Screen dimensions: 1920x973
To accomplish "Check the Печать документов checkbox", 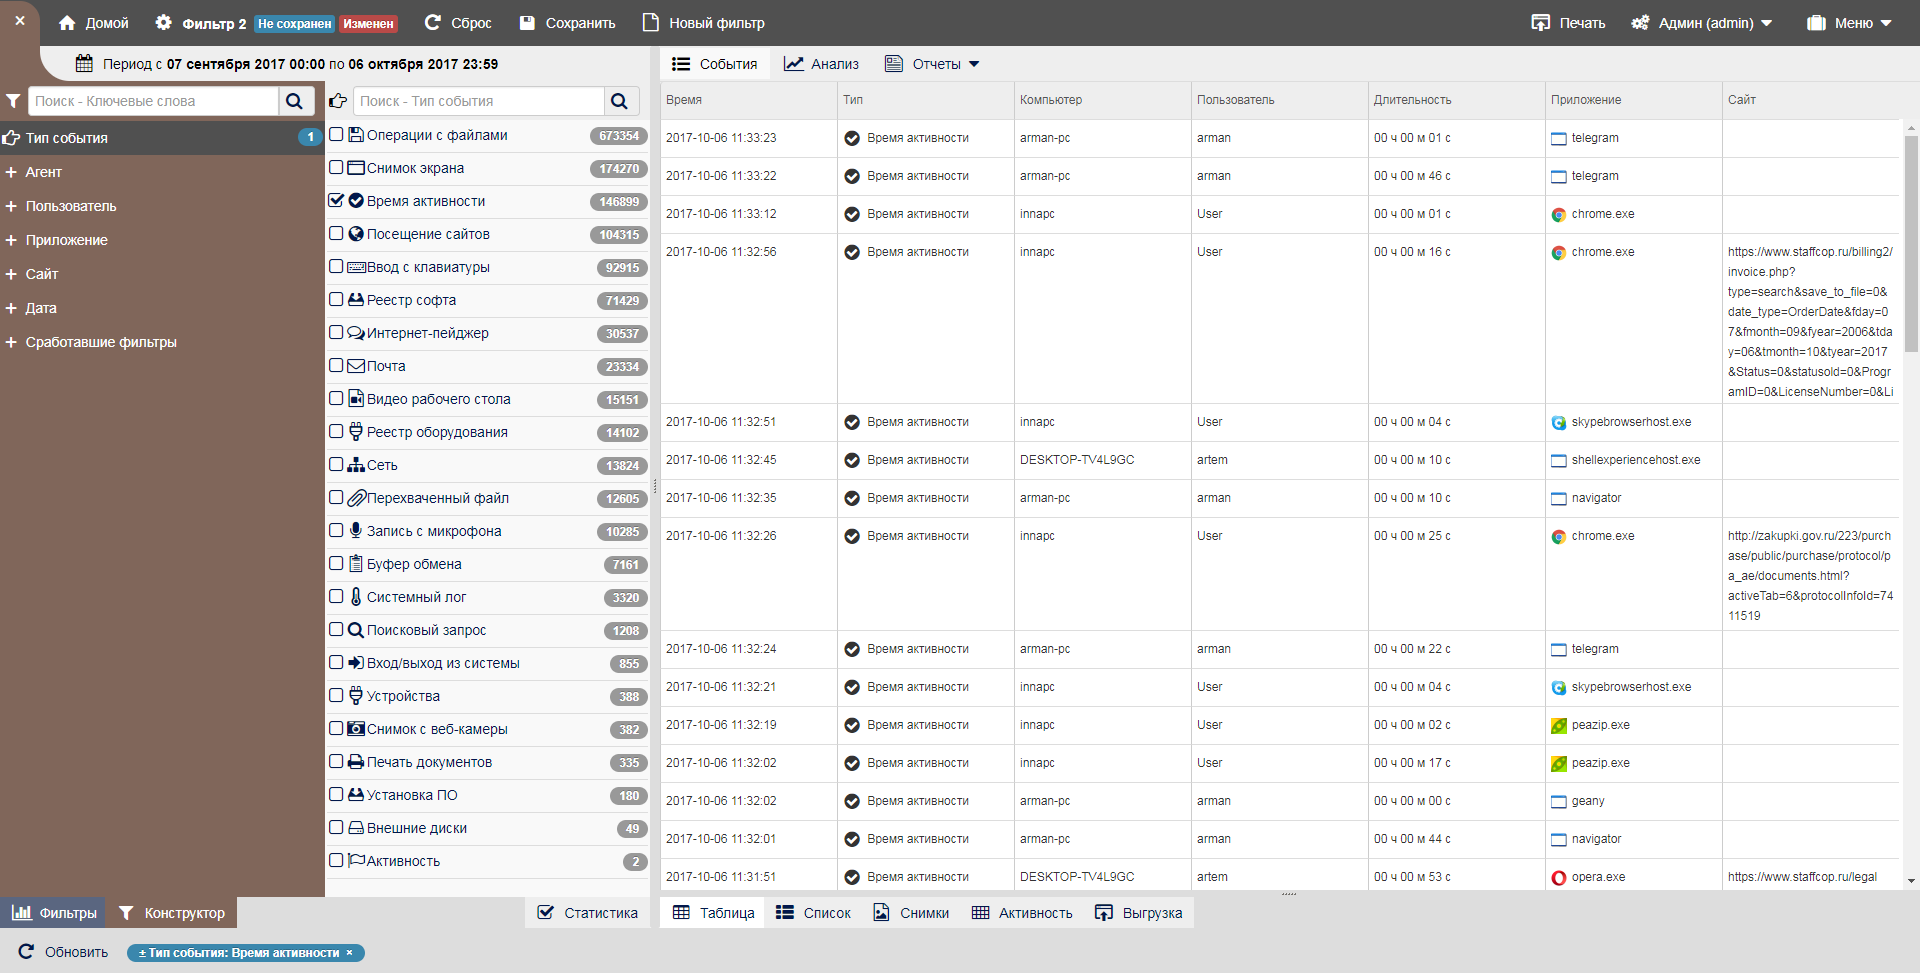I will click(x=337, y=761).
